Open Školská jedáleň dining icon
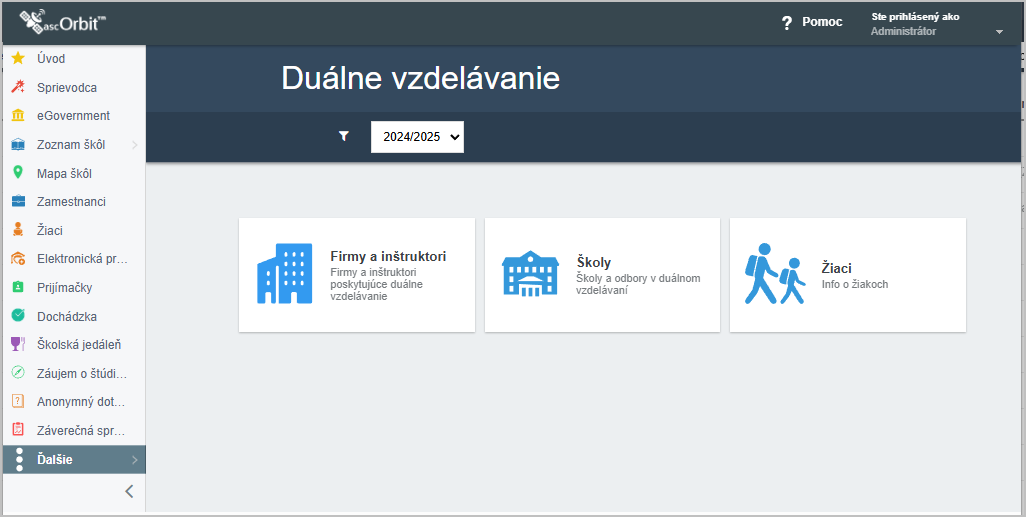 [x=18, y=344]
